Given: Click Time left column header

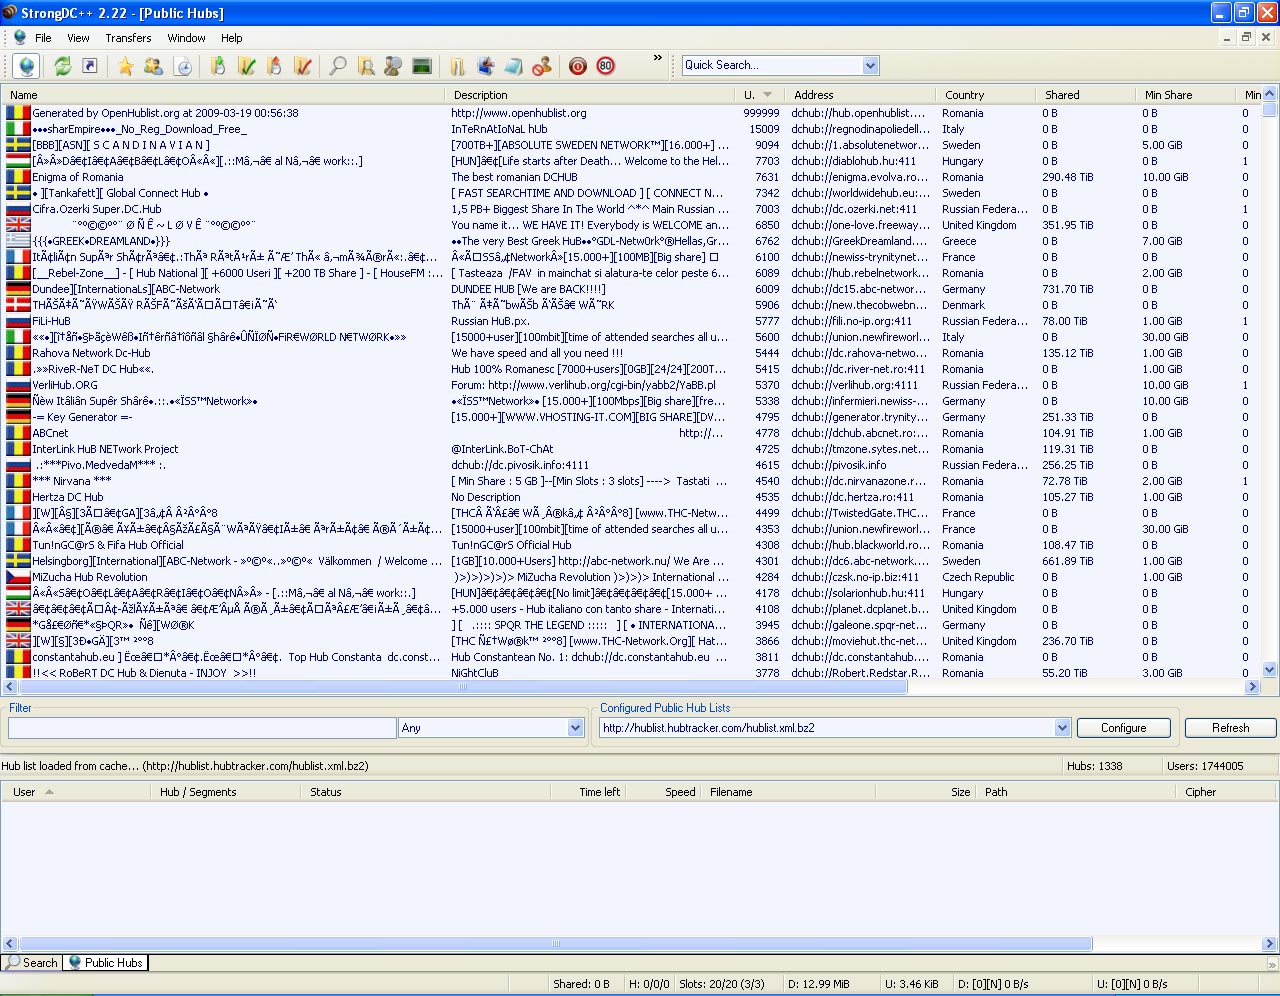Looking at the screenshot, I should pos(587,792).
